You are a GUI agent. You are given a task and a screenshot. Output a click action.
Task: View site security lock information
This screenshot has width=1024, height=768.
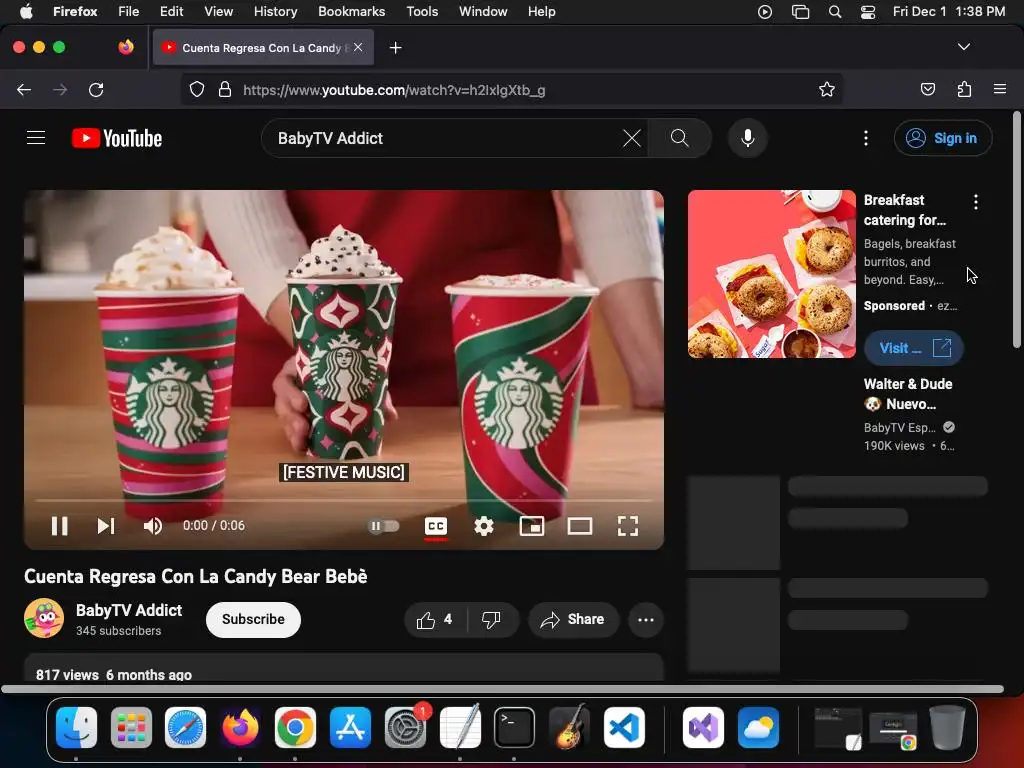[225, 89]
